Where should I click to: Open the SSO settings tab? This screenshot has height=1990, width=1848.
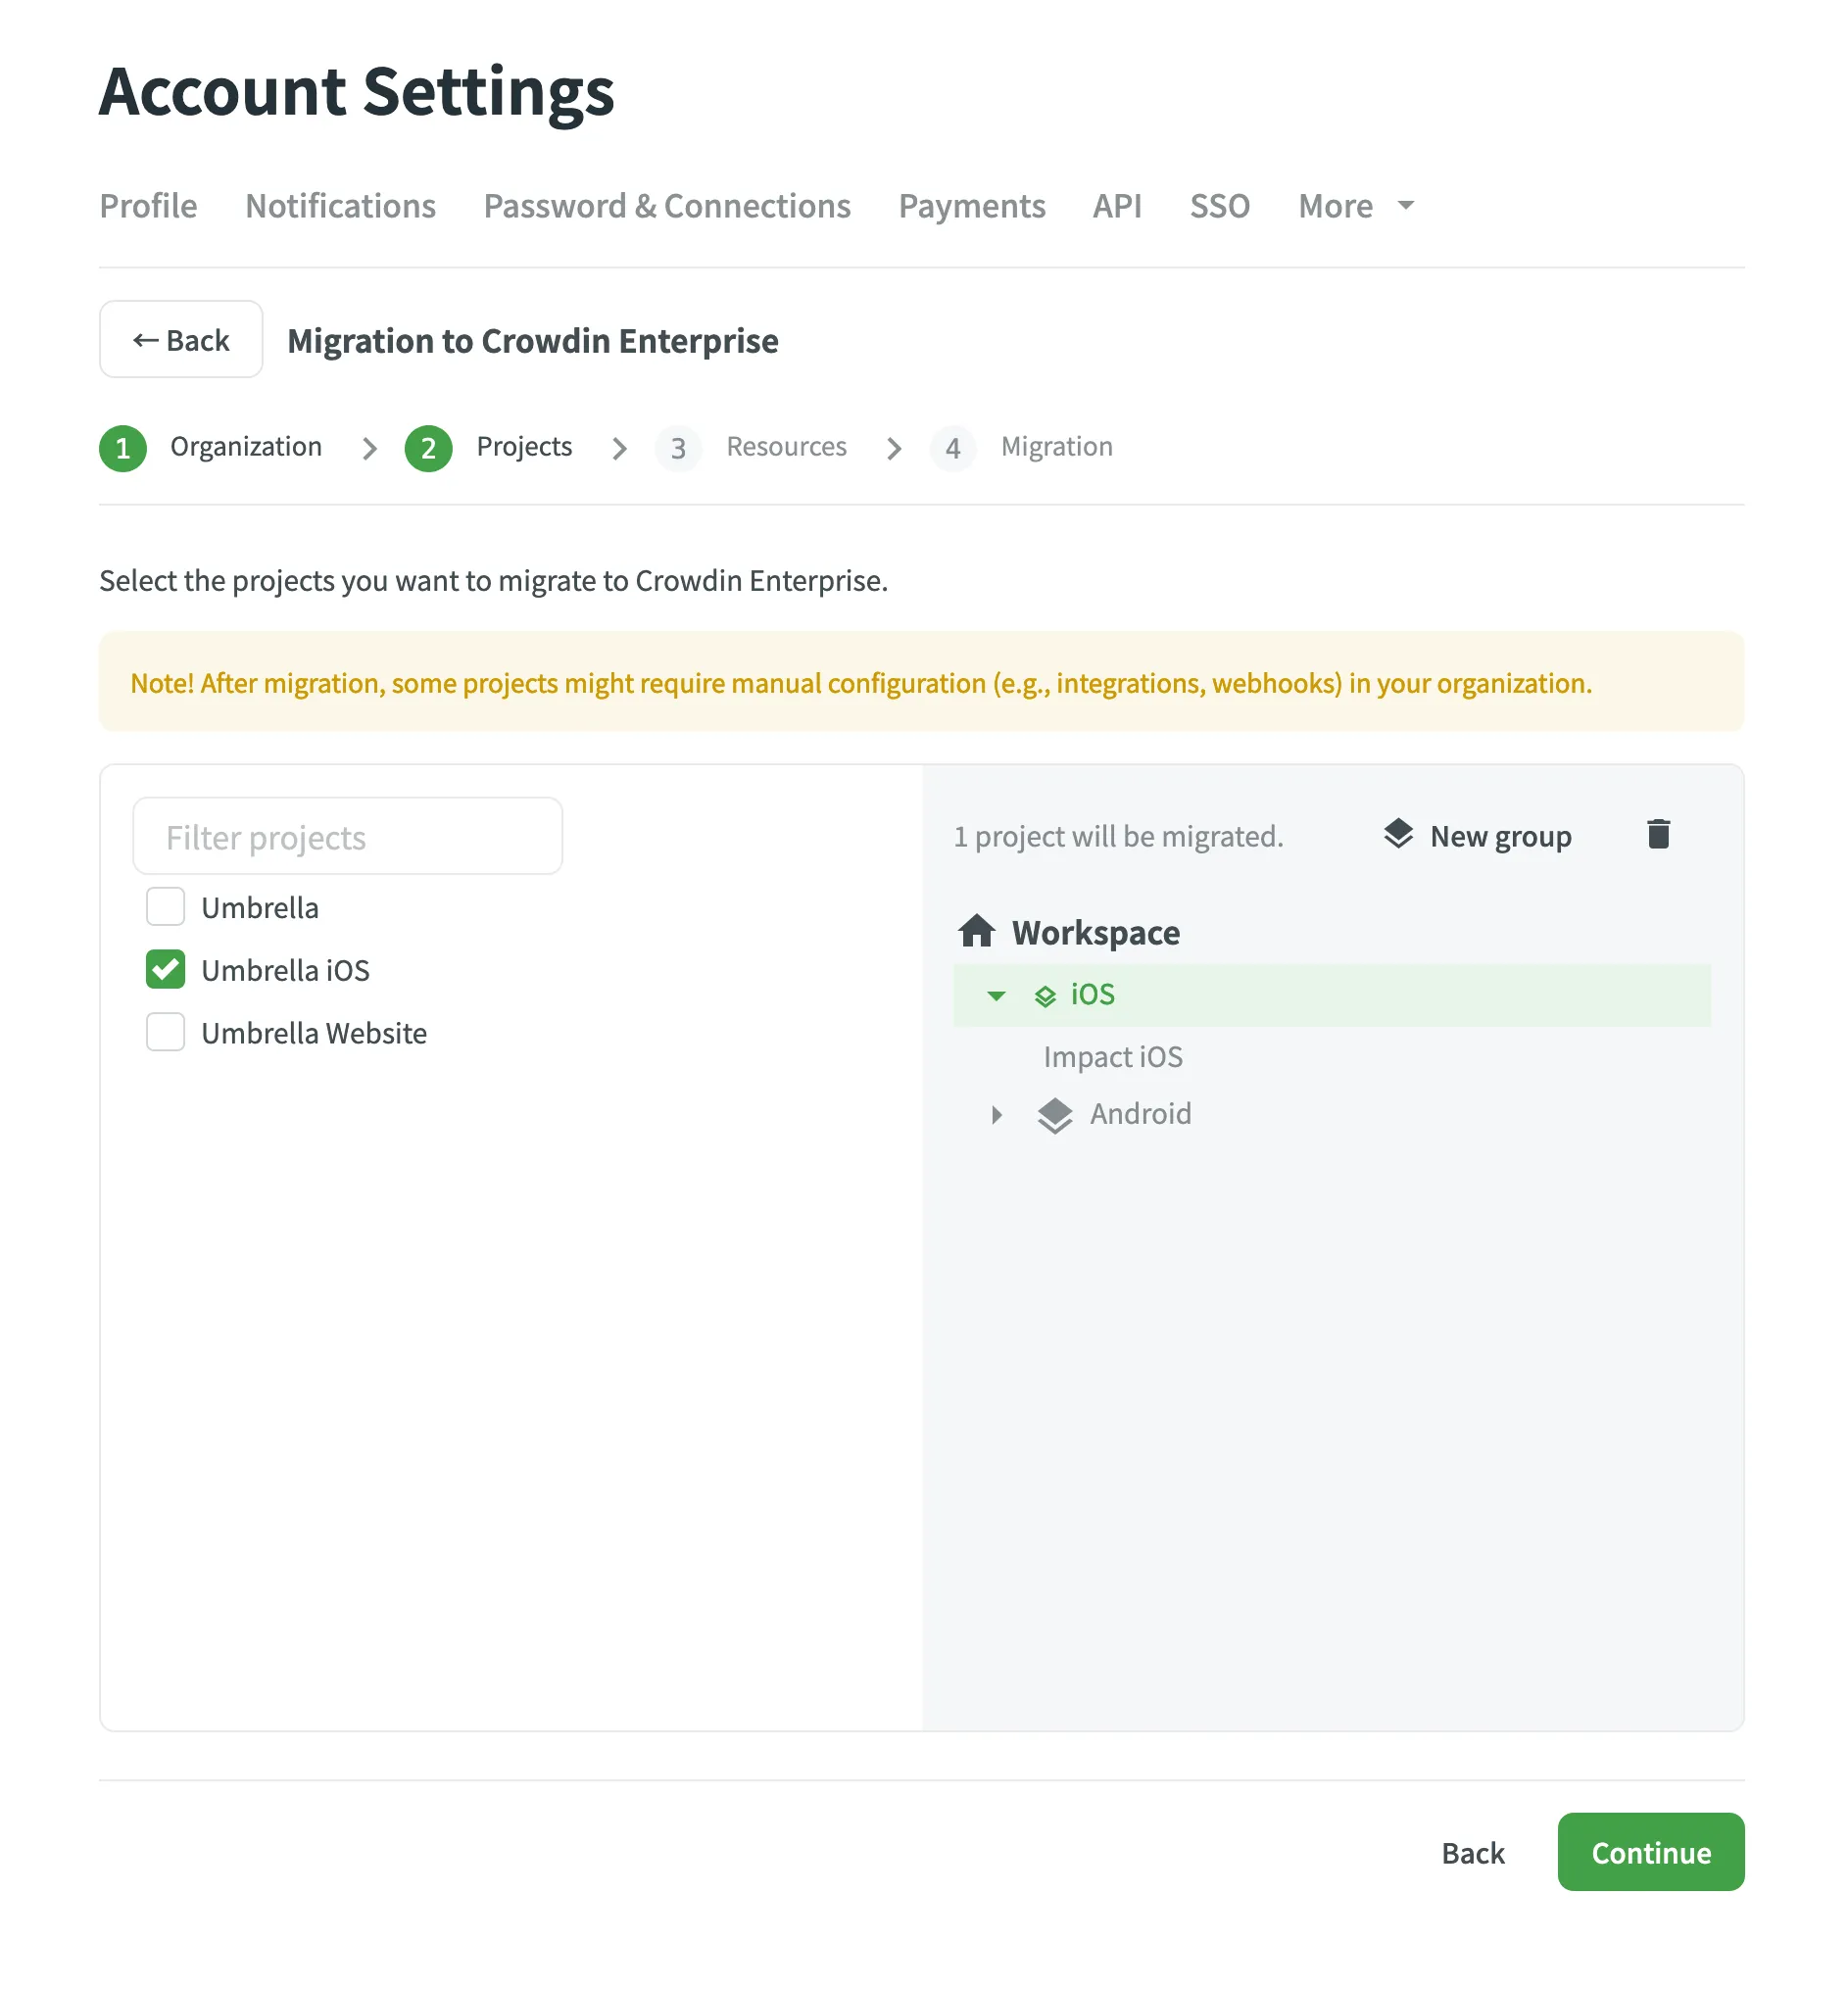point(1219,206)
